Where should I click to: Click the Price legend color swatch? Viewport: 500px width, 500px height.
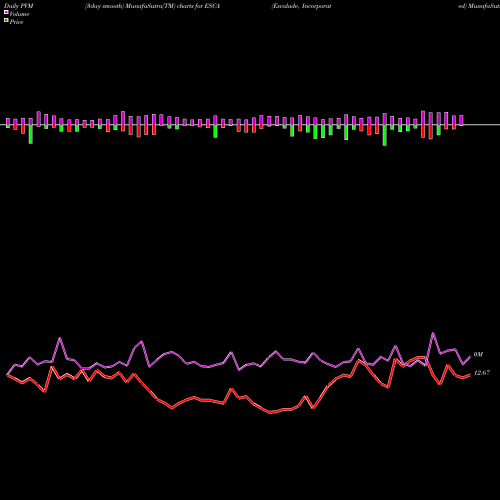tap(6, 21)
